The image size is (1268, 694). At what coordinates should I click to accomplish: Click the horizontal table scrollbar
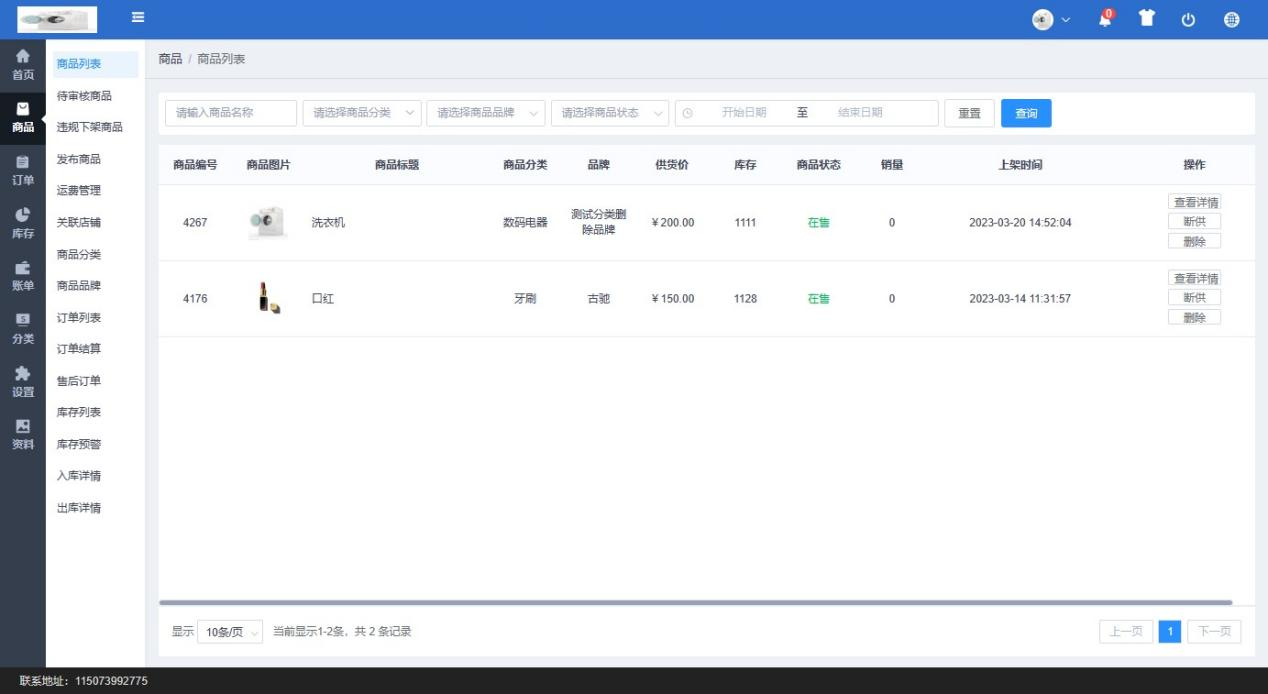(695, 602)
